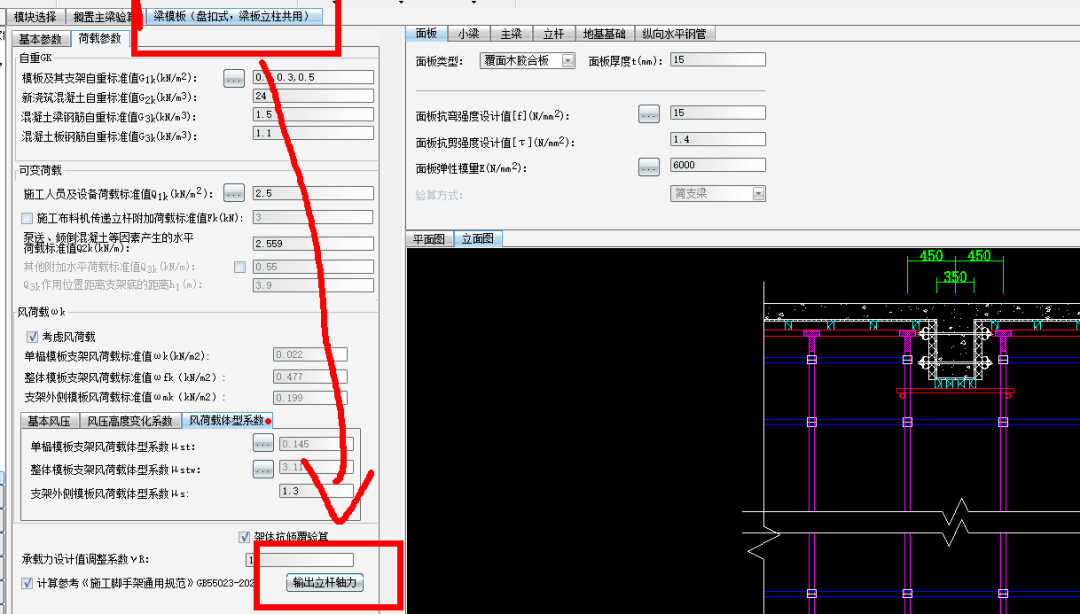
Task: Switch to the 纵向水平钢管 tab
Action: click(x=674, y=33)
